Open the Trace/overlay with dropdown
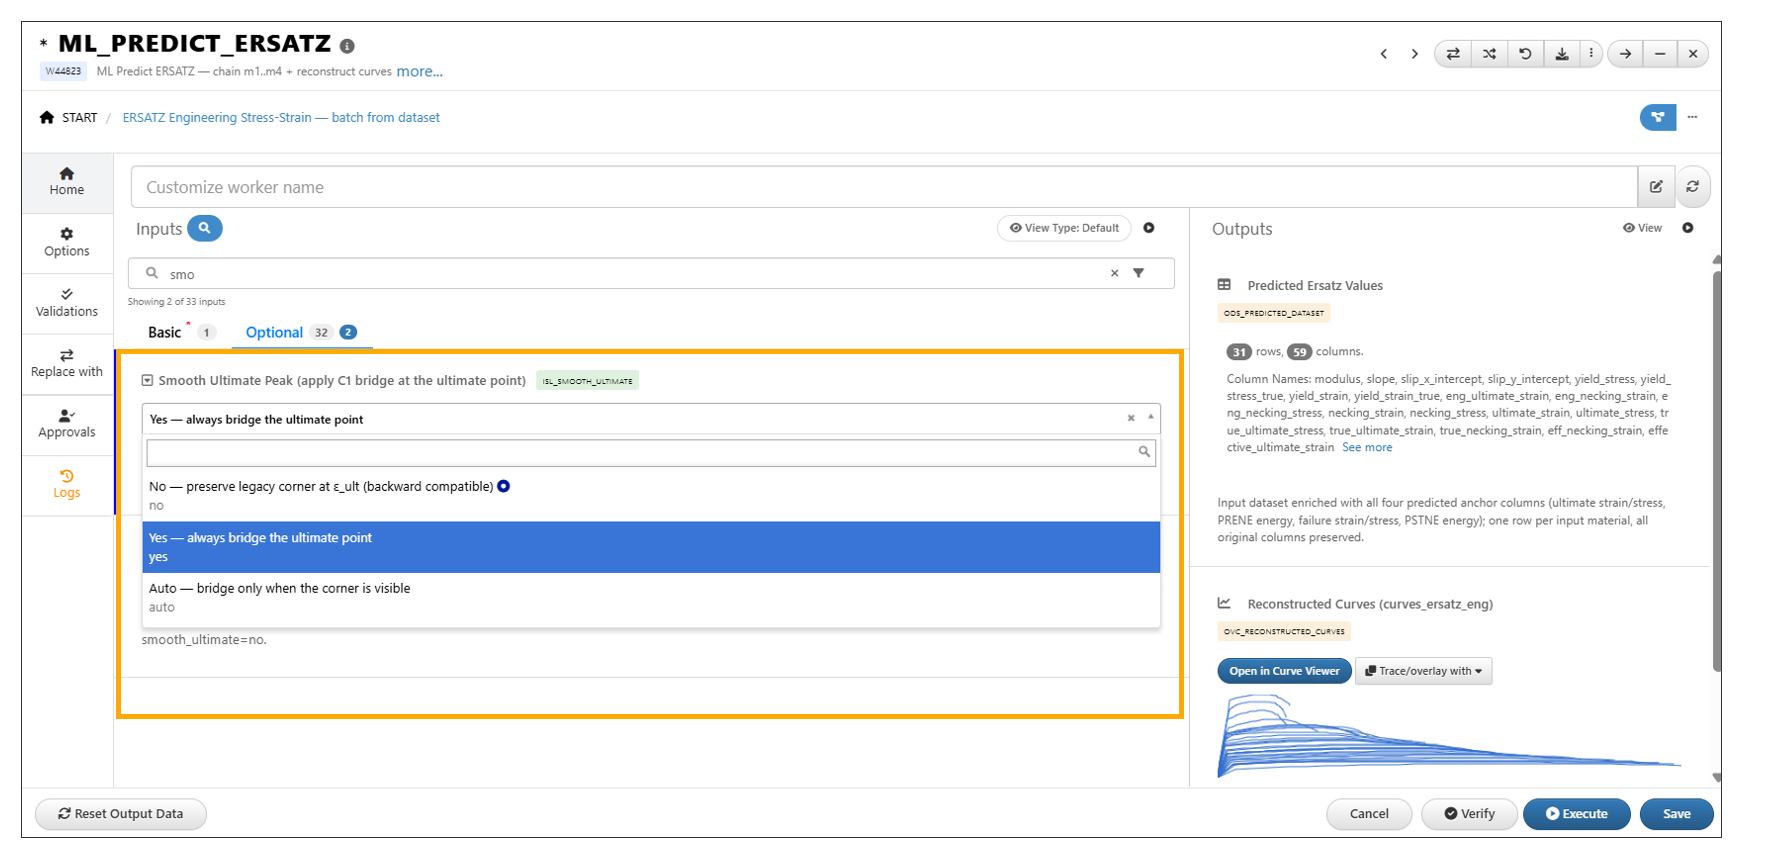This screenshot has height=862, width=1792. (1423, 671)
